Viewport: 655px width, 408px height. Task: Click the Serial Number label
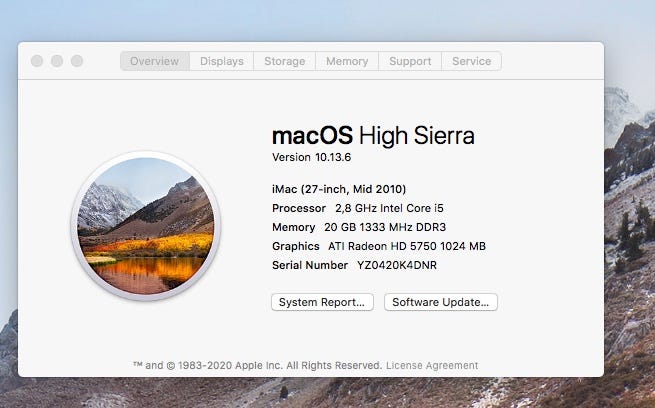tap(310, 265)
